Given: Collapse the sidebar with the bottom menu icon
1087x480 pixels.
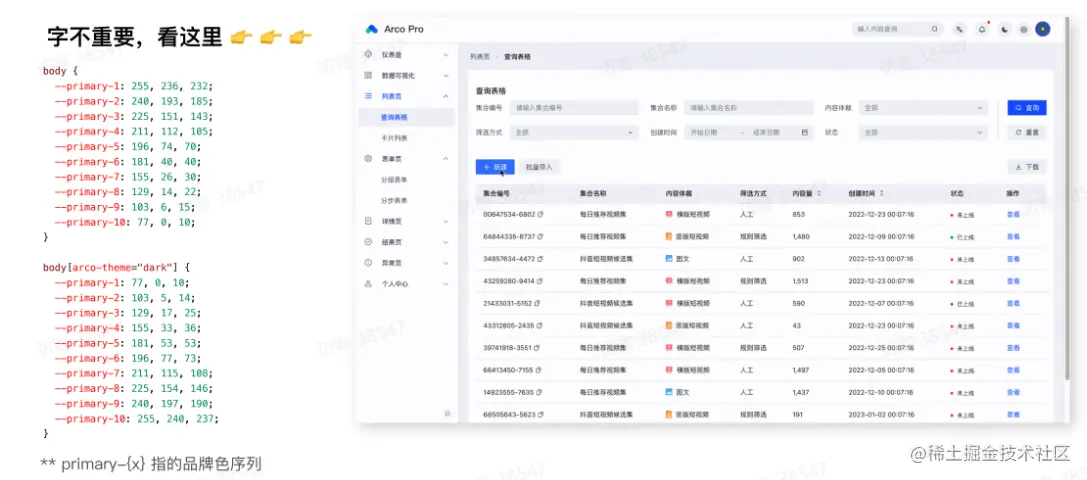Looking at the screenshot, I should click(x=447, y=413).
